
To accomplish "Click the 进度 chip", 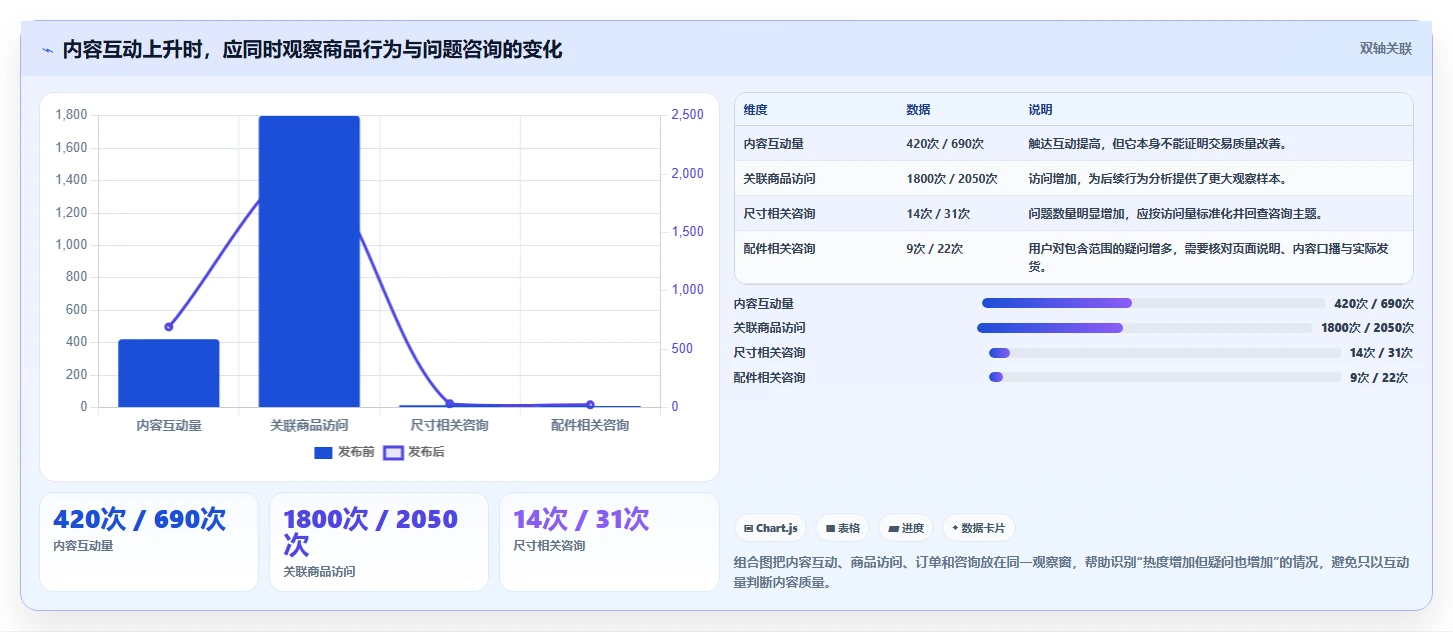I will [906, 528].
